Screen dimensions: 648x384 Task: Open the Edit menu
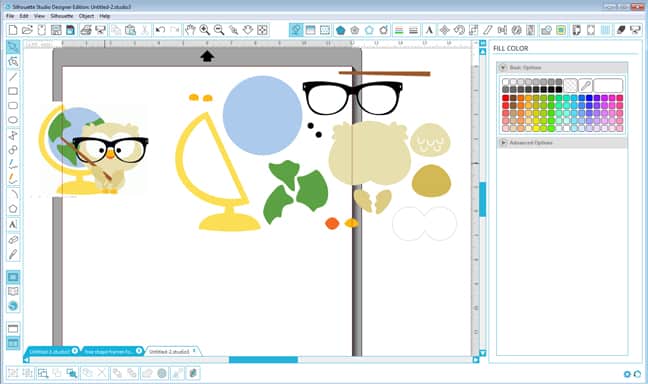tap(24, 16)
